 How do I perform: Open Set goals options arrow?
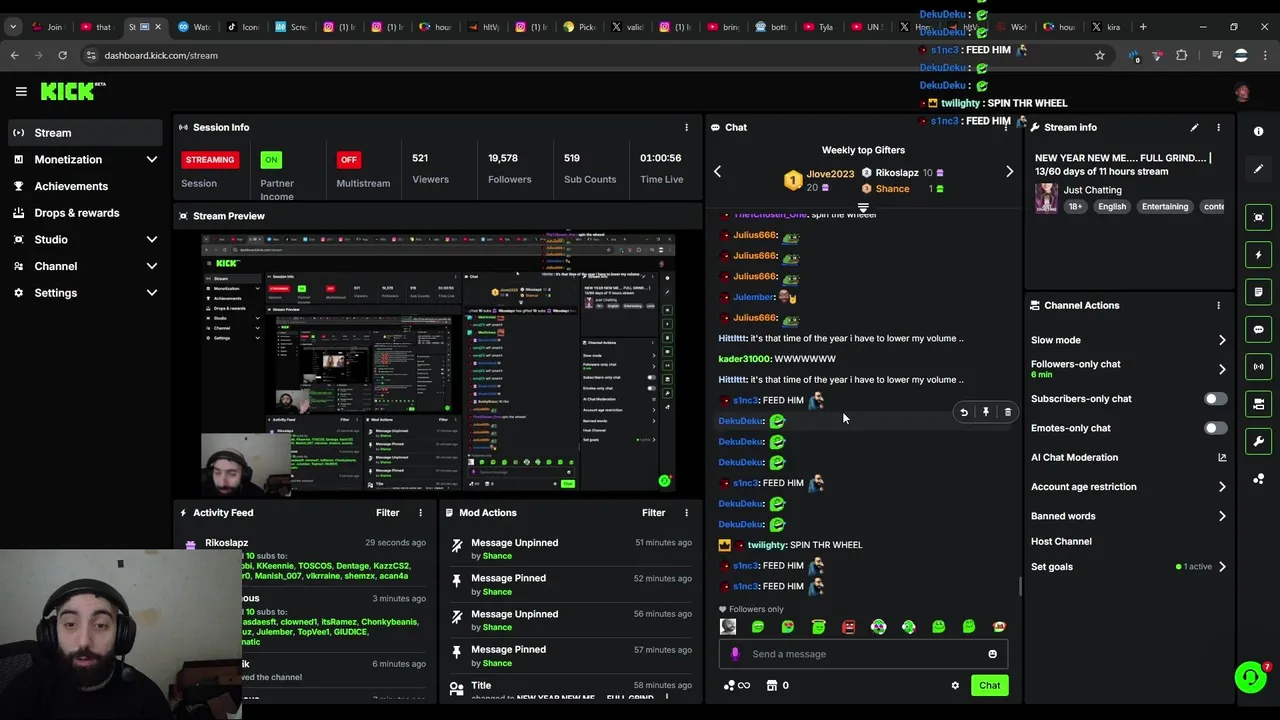tap(1221, 567)
